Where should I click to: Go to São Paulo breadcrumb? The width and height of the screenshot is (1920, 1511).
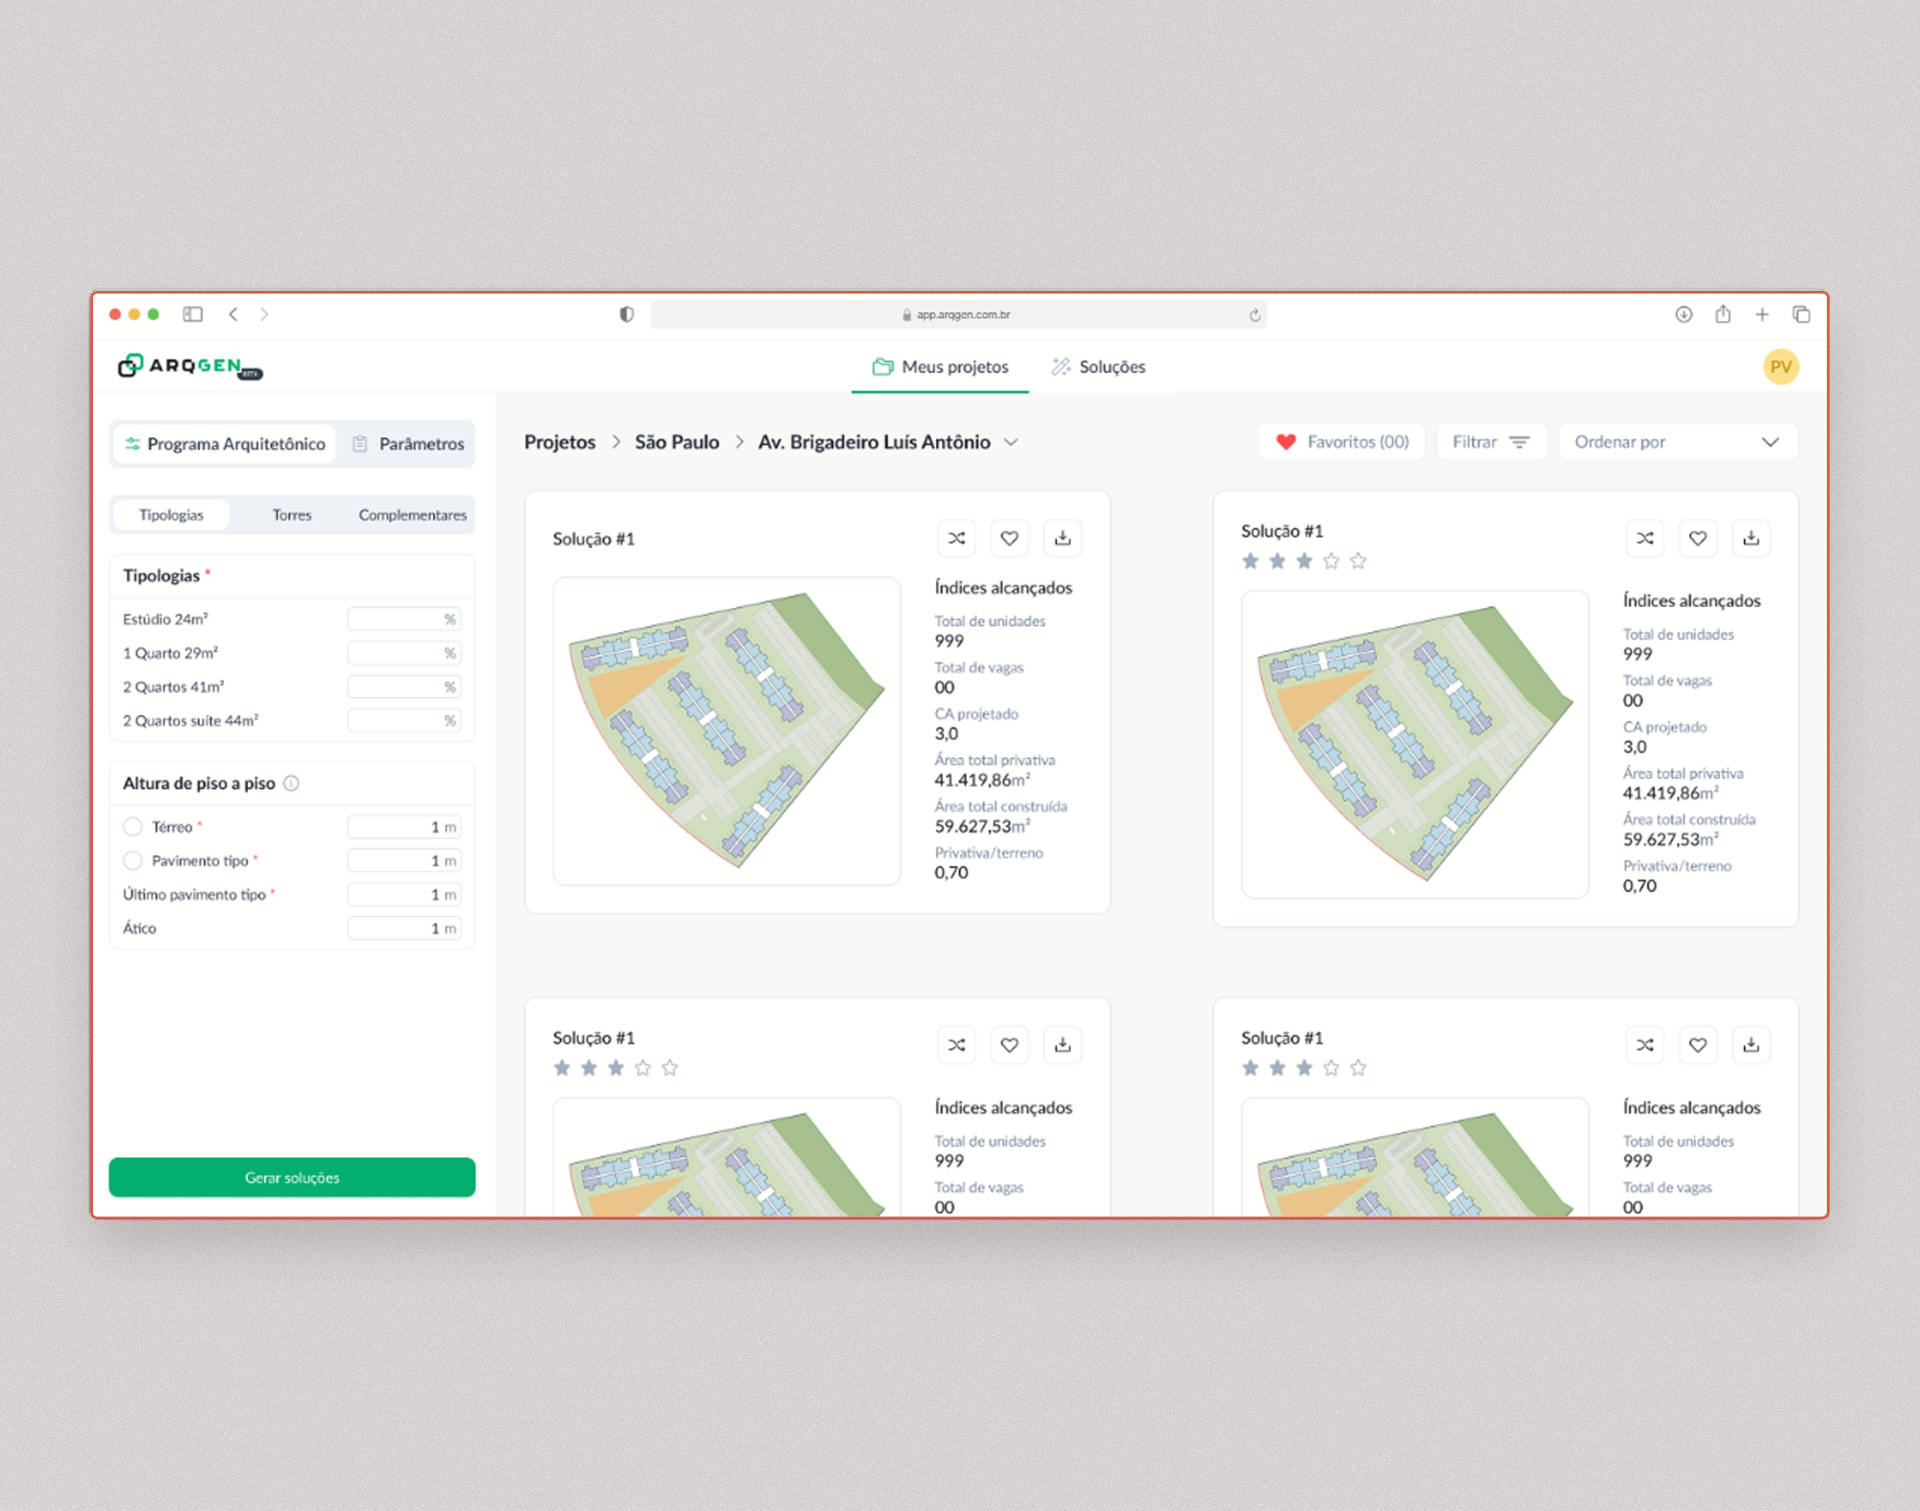click(x=677, y=442)
